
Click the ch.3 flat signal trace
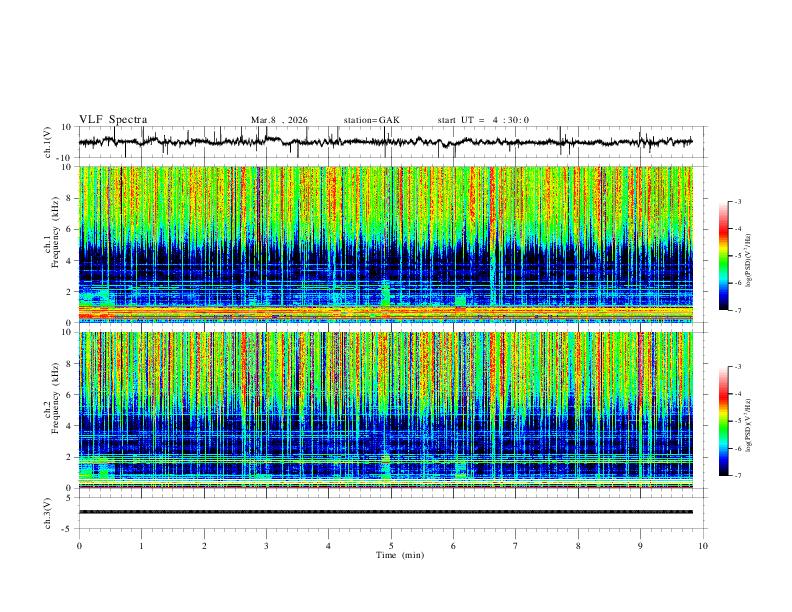(385, 512)
